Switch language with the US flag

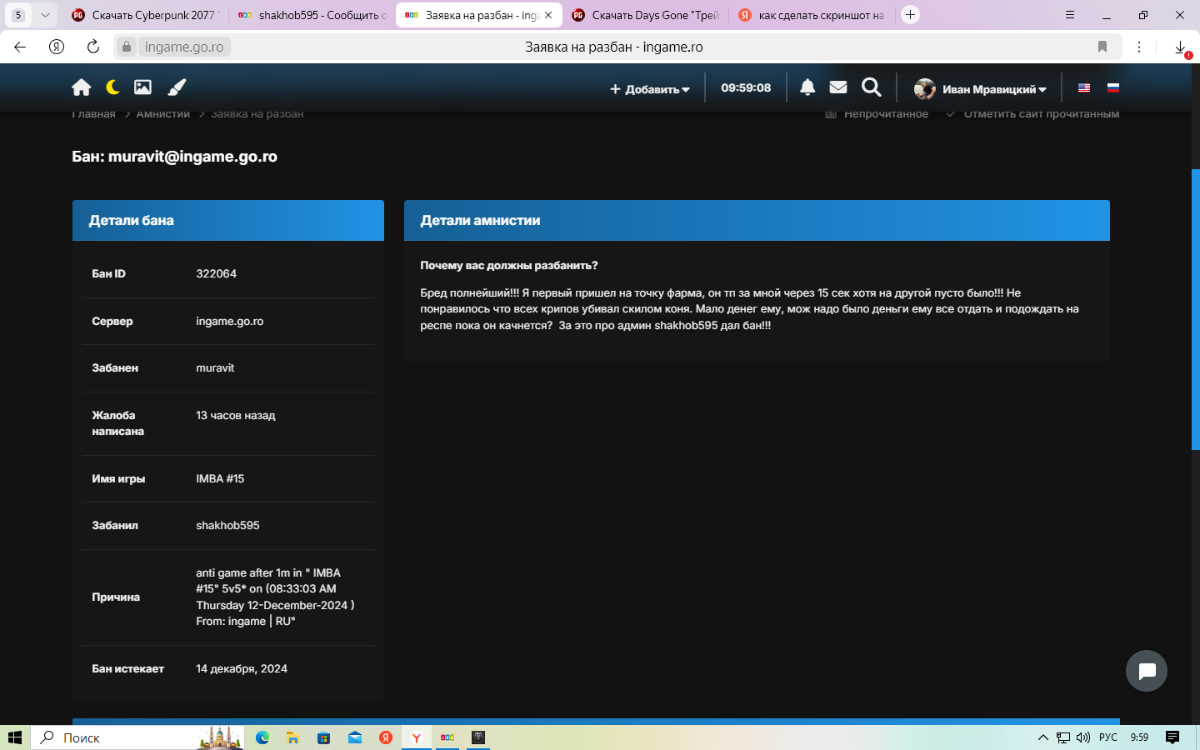pos(1084,88)
